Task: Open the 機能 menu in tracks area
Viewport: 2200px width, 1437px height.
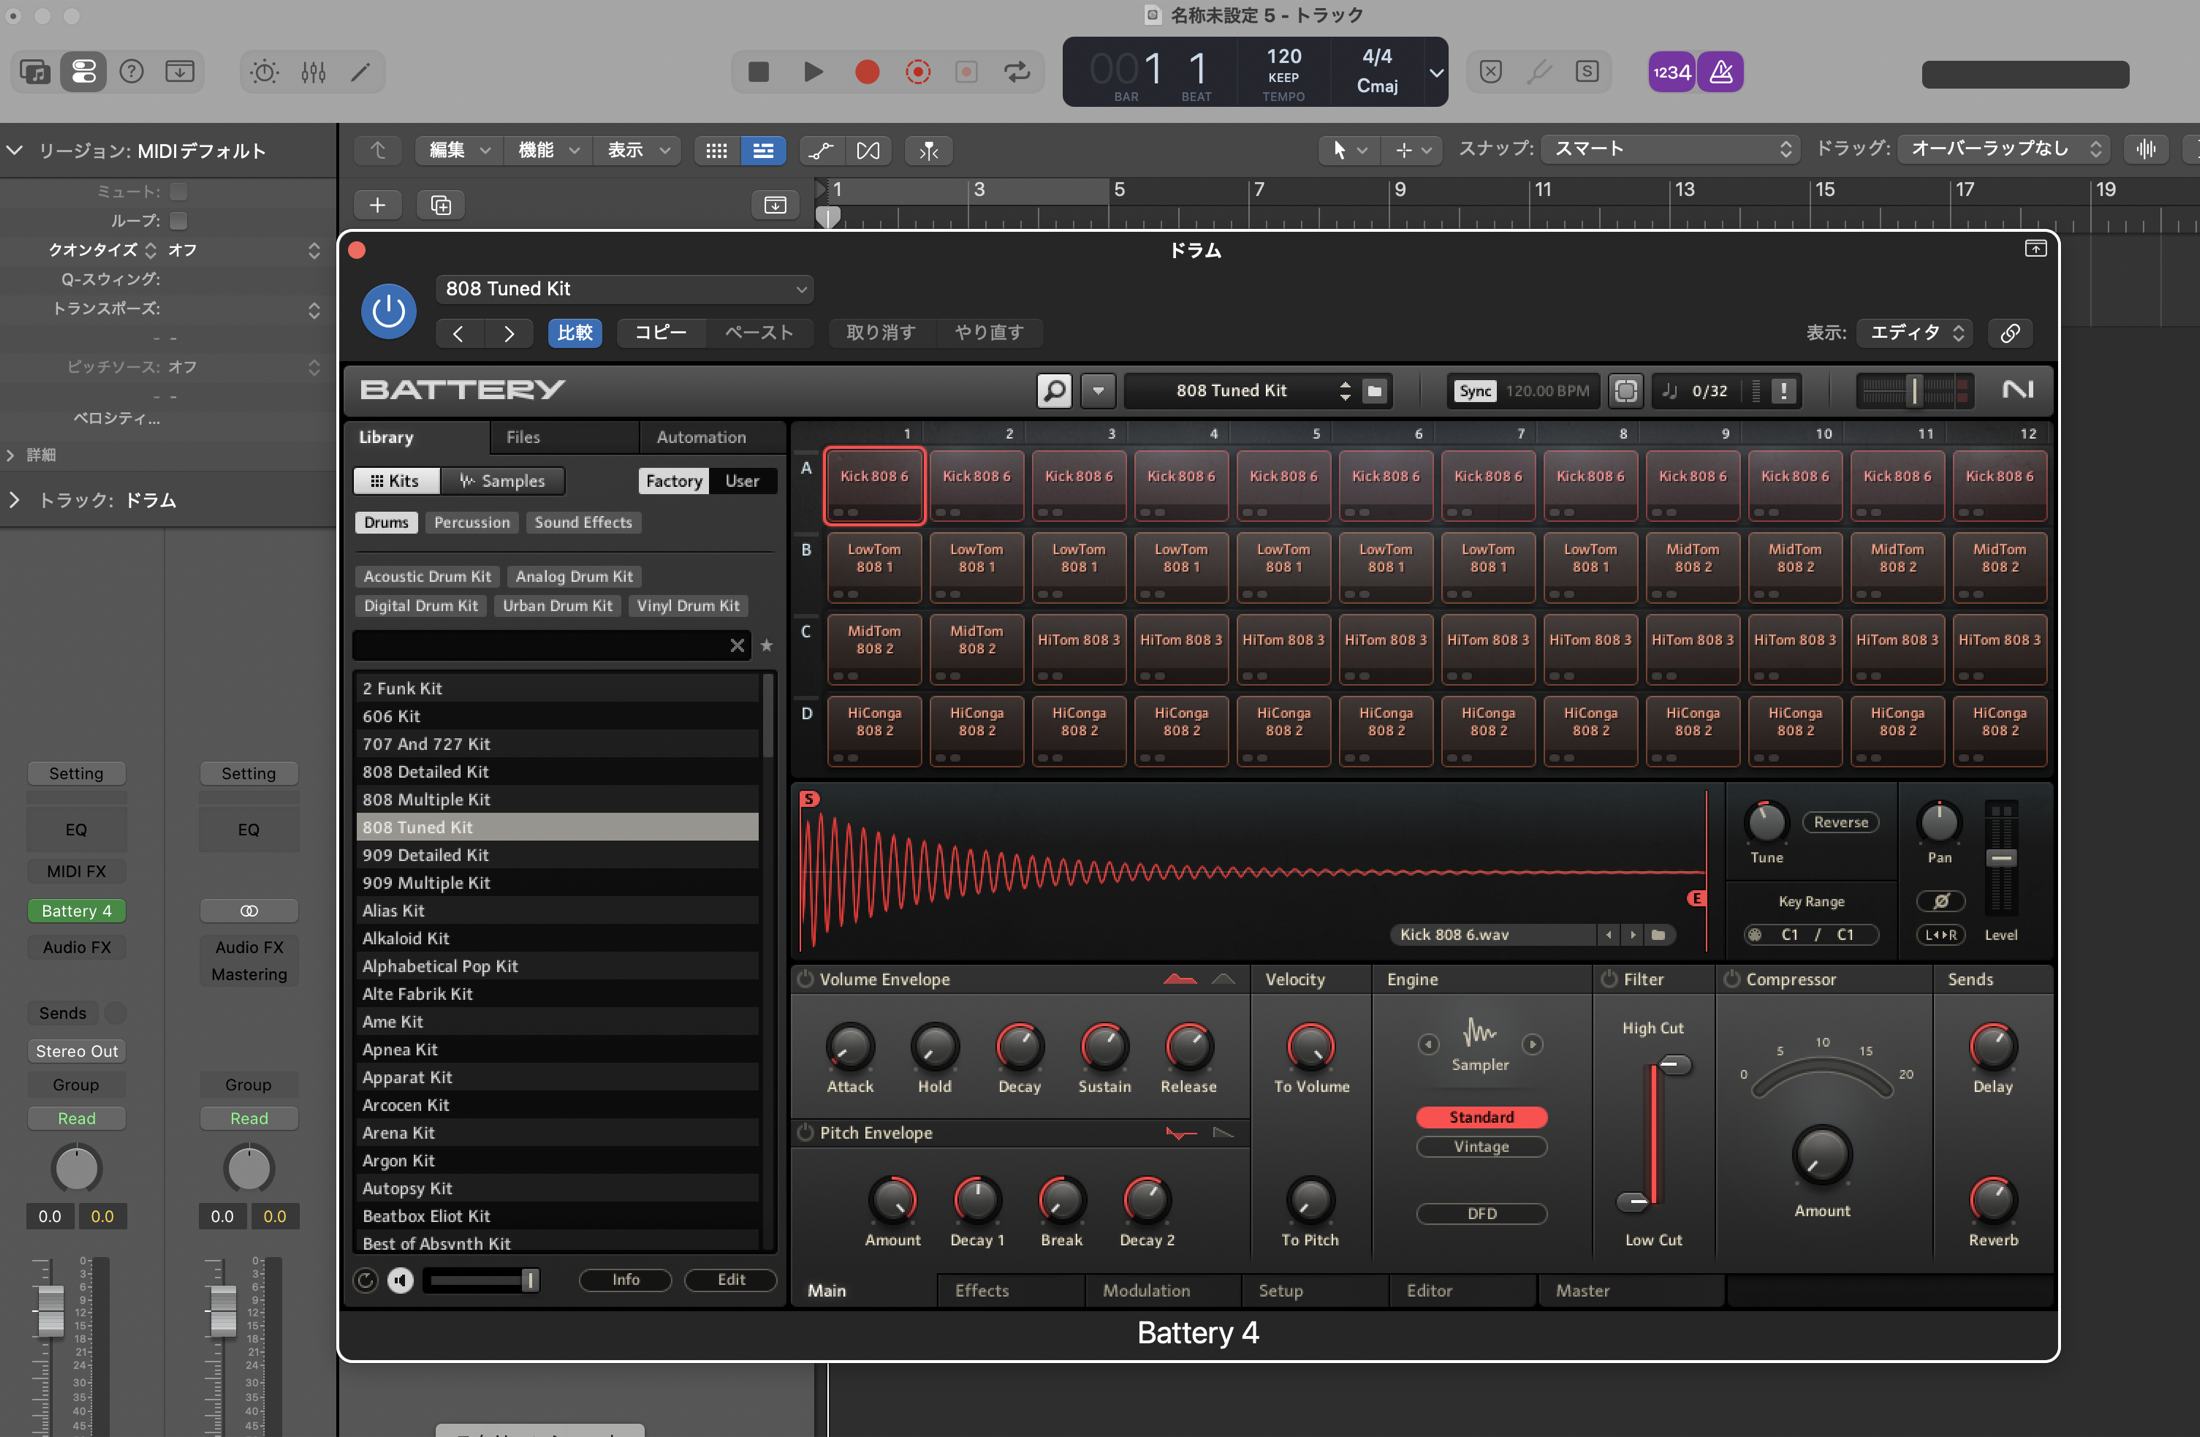Action: pos(547,150)
